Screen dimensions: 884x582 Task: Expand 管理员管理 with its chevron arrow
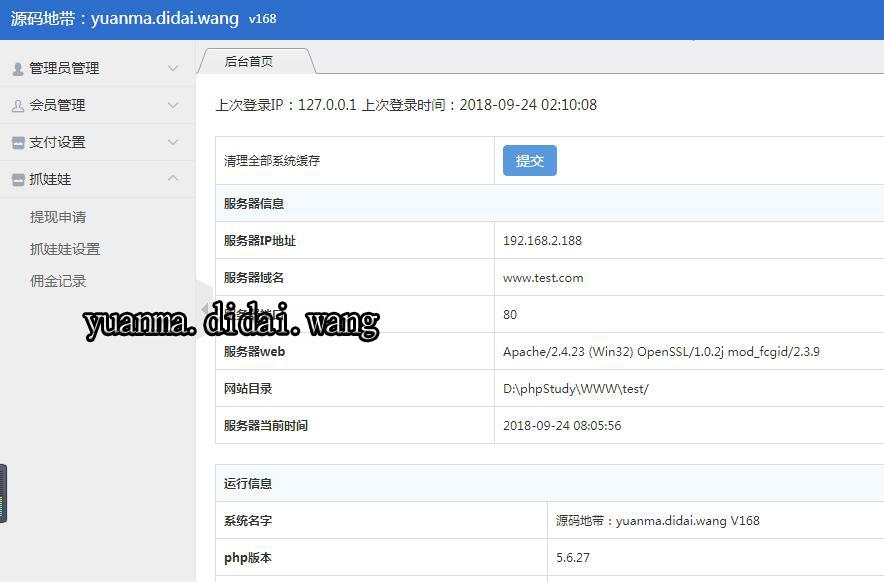coord(173,69)
